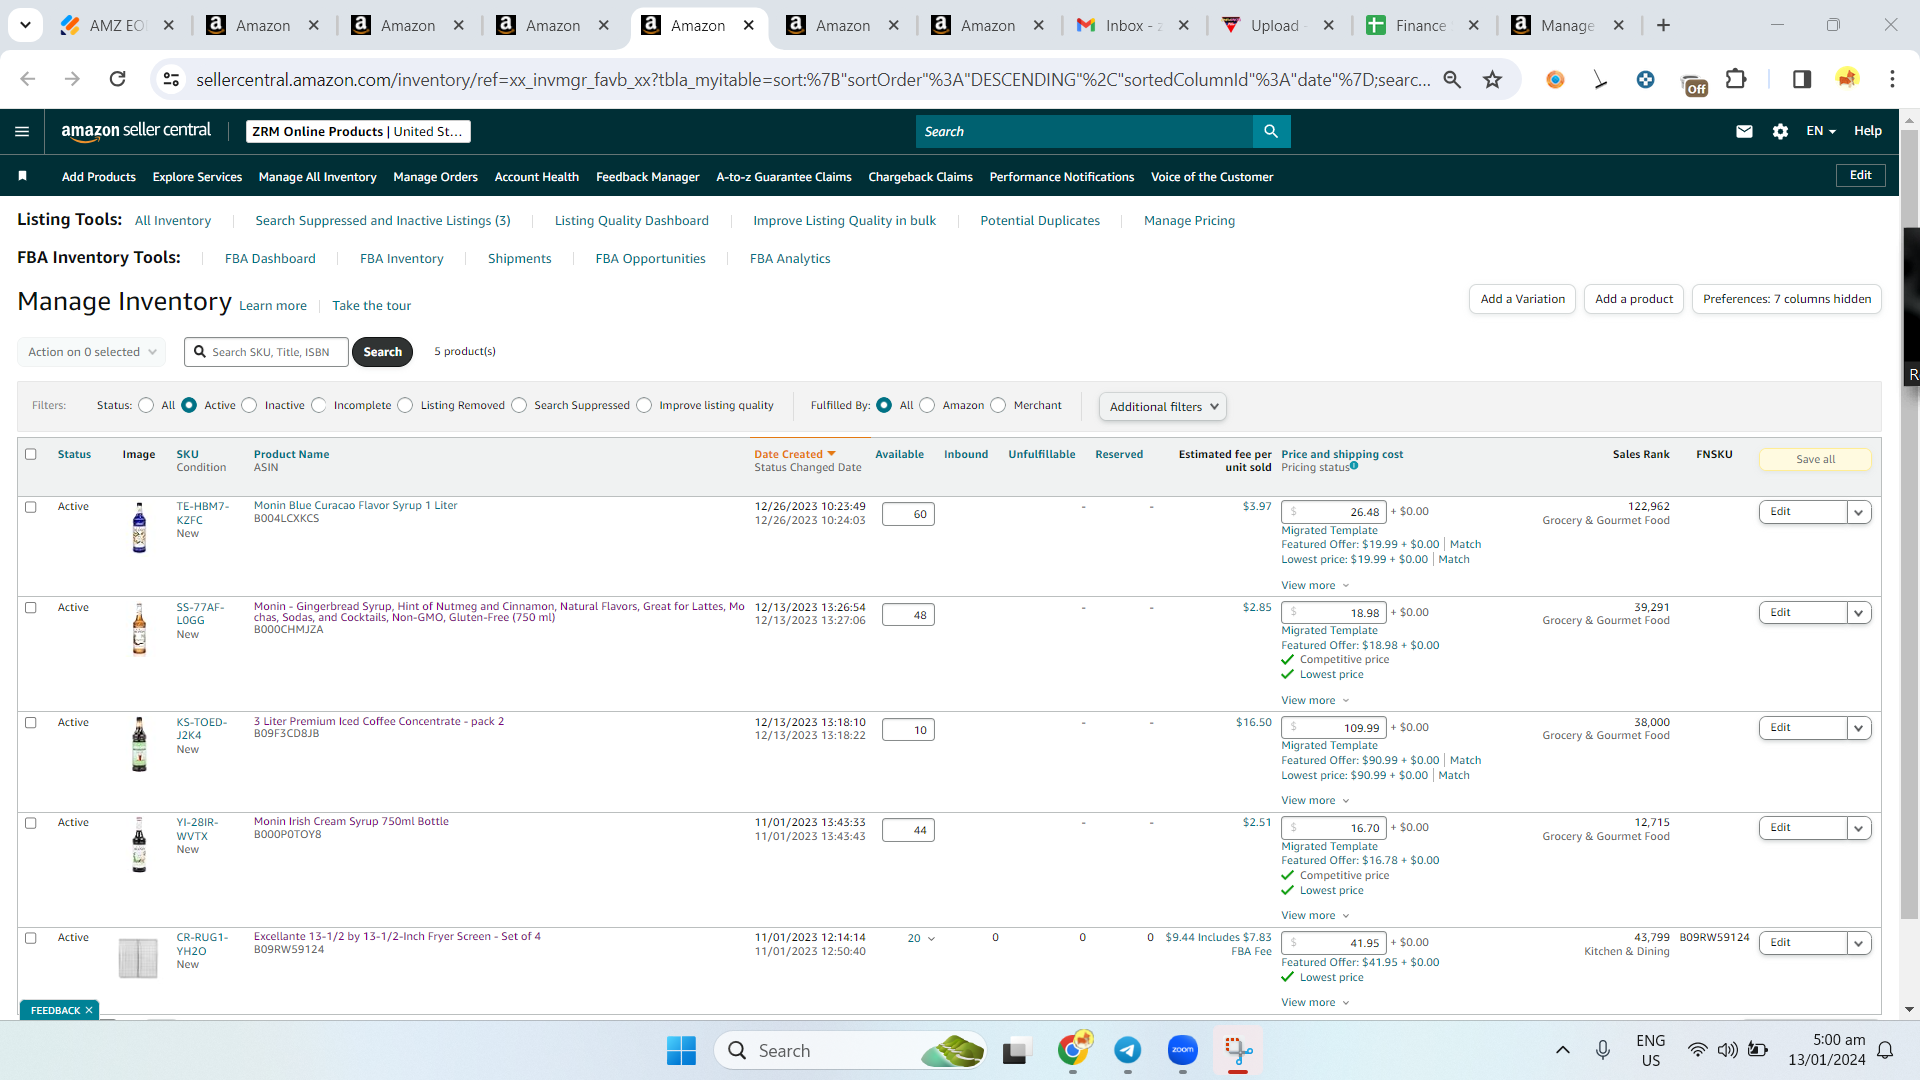Click the Windows taskbar Search box
1920x1080 pixels.
pyautogui.click(x=850, y=1050)
